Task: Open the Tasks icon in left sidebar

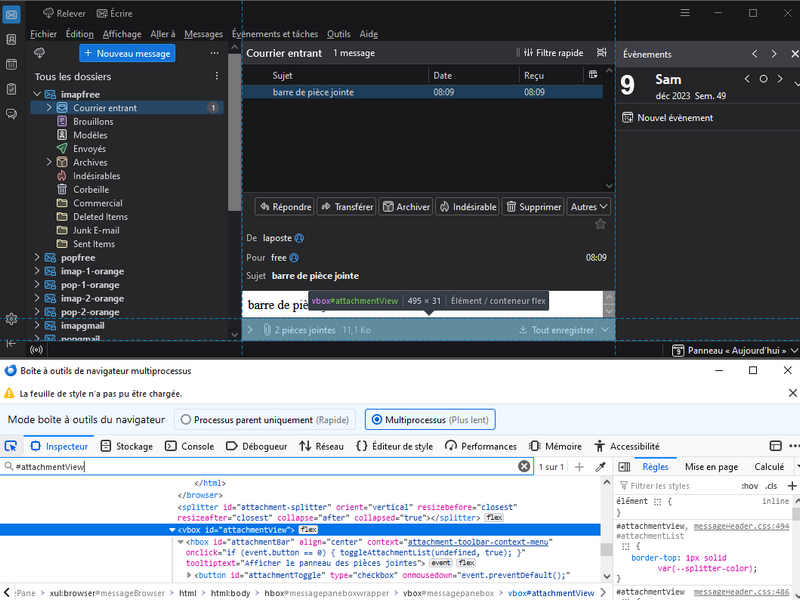Action: point(11,89)
